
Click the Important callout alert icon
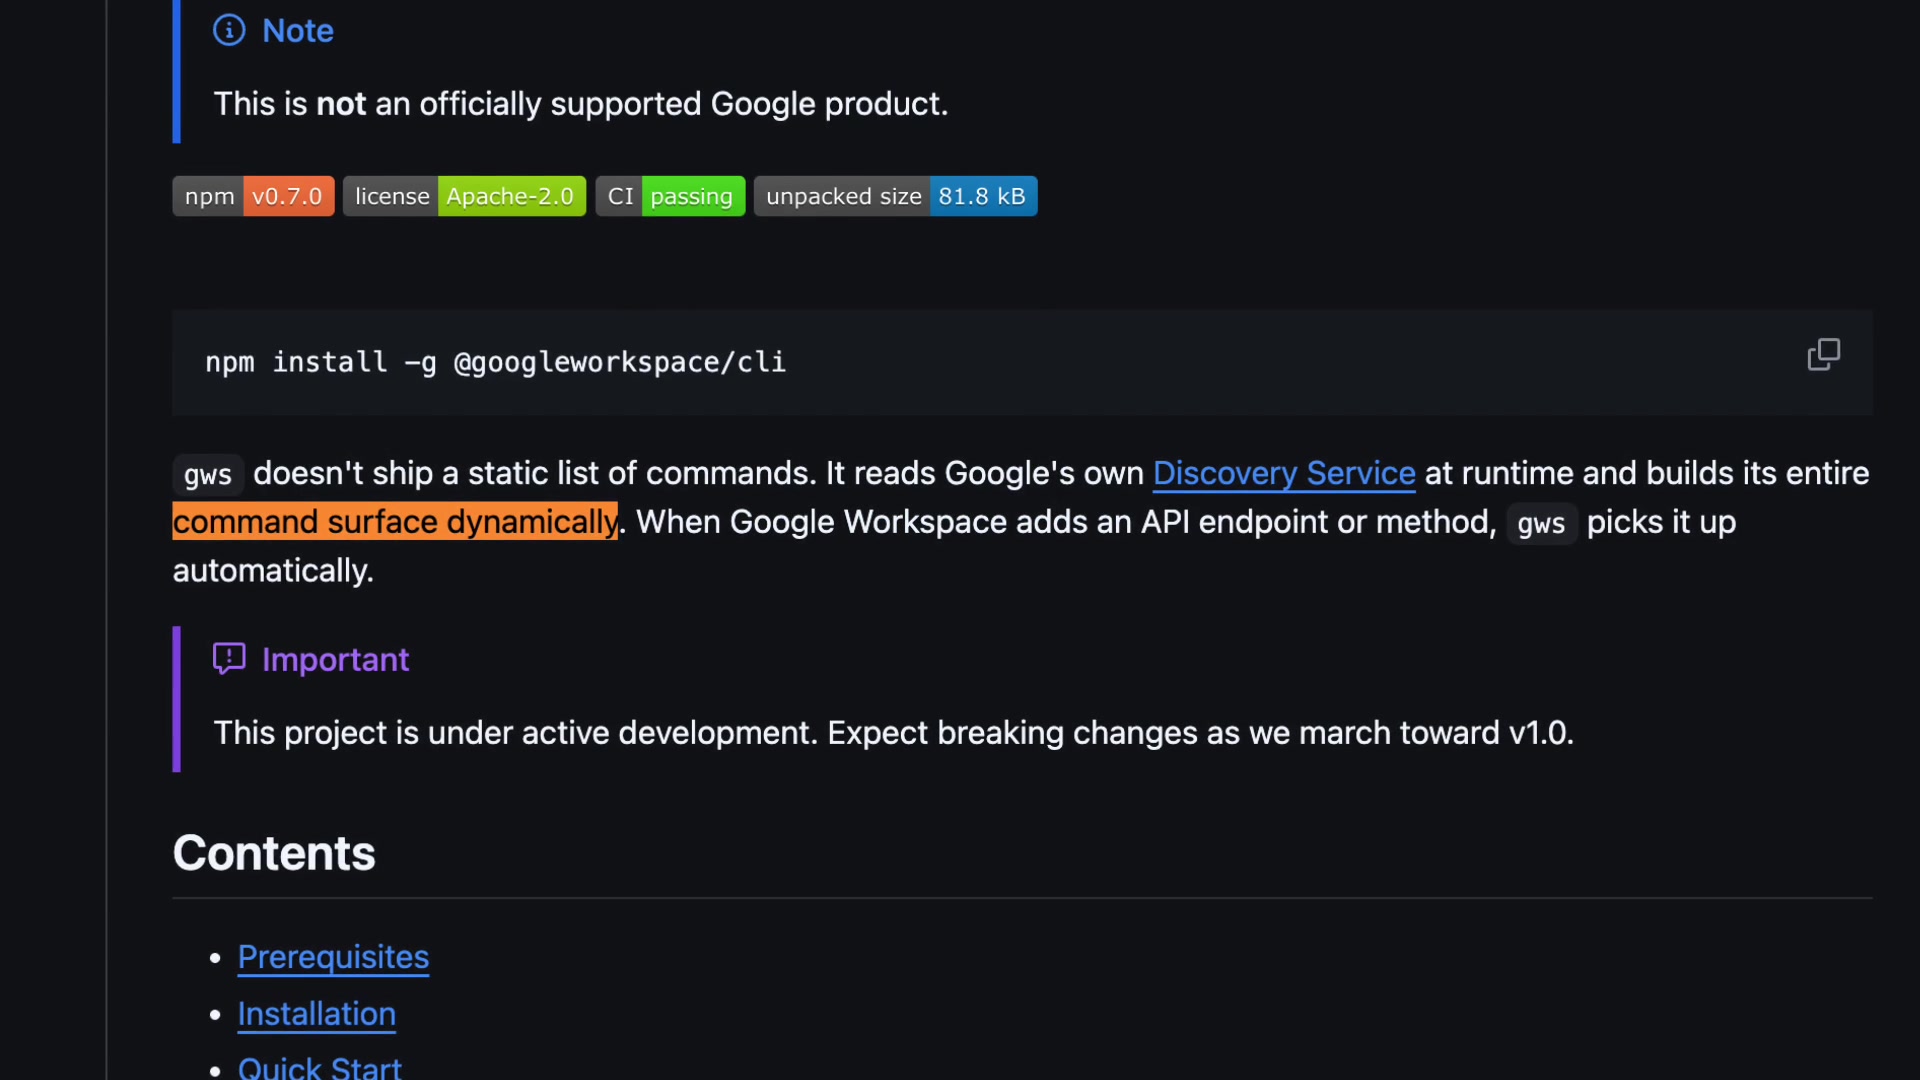tap(228, 658)
